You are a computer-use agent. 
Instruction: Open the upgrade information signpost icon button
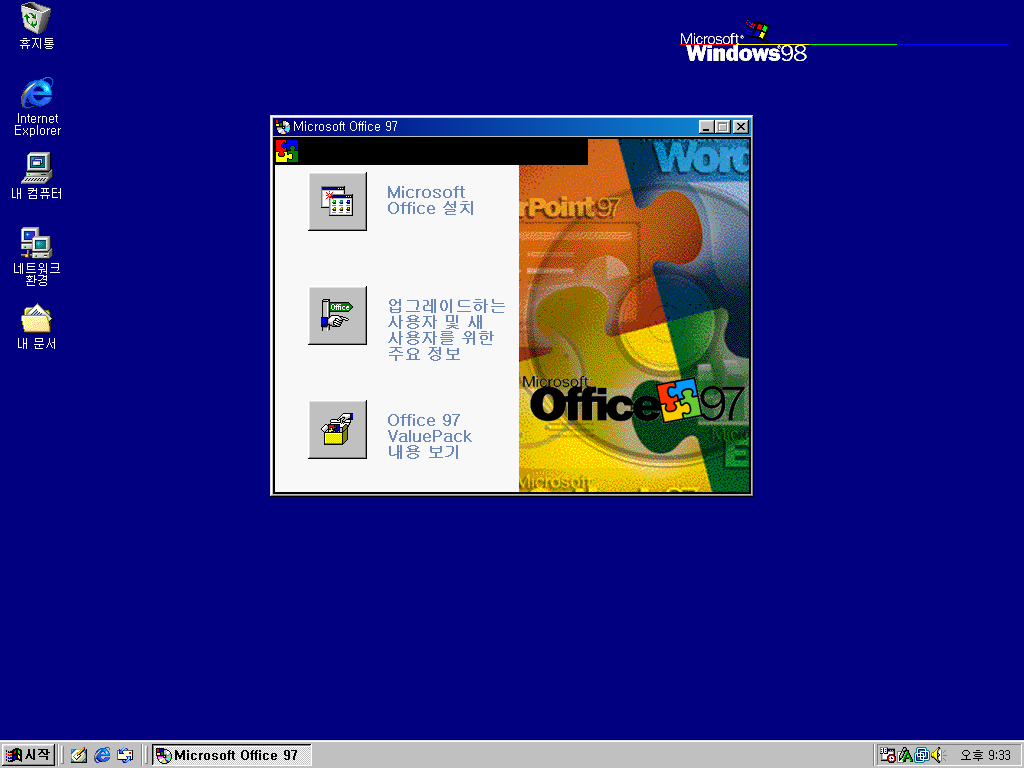(337, 315)
